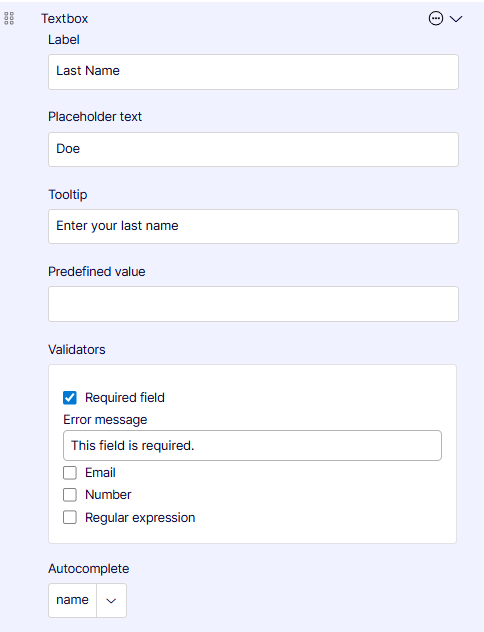The width and height of the screenshot is (484, 632).
Task: Click the Textbox section title
Action: pyautogui.click(x=64, y=19)
